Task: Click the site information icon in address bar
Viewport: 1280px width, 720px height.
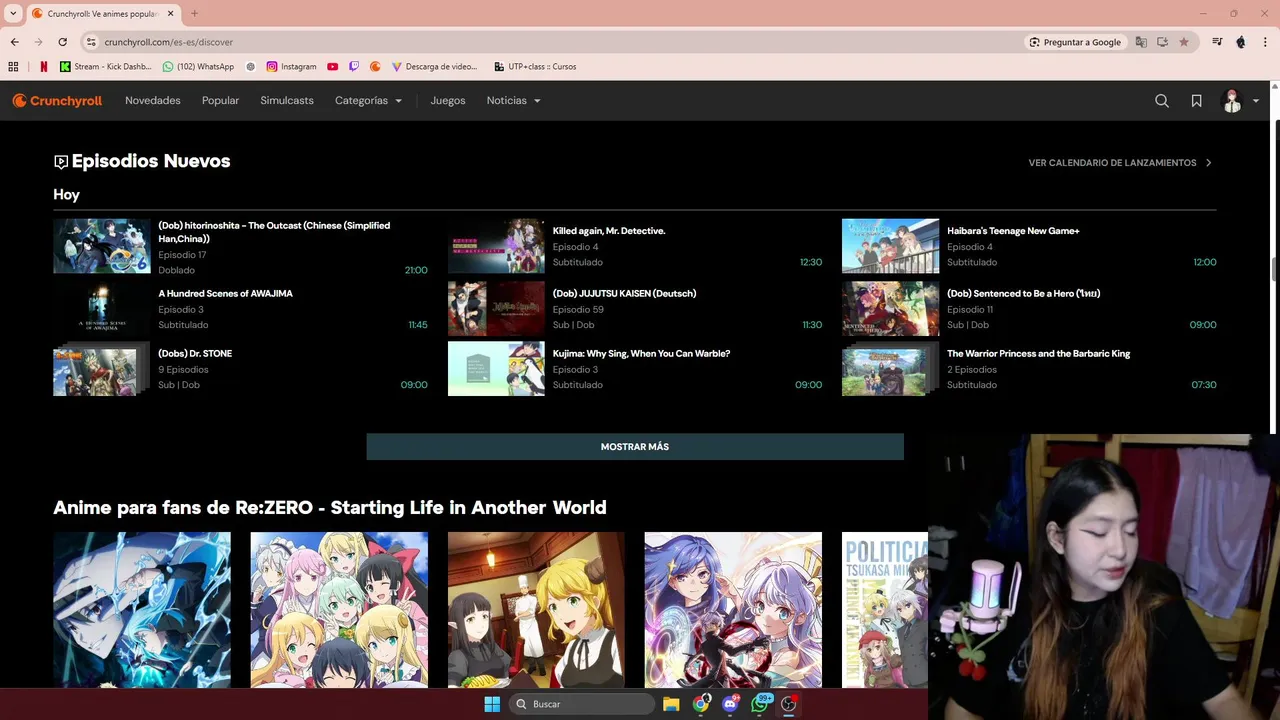Action: (x=91, y=42)
